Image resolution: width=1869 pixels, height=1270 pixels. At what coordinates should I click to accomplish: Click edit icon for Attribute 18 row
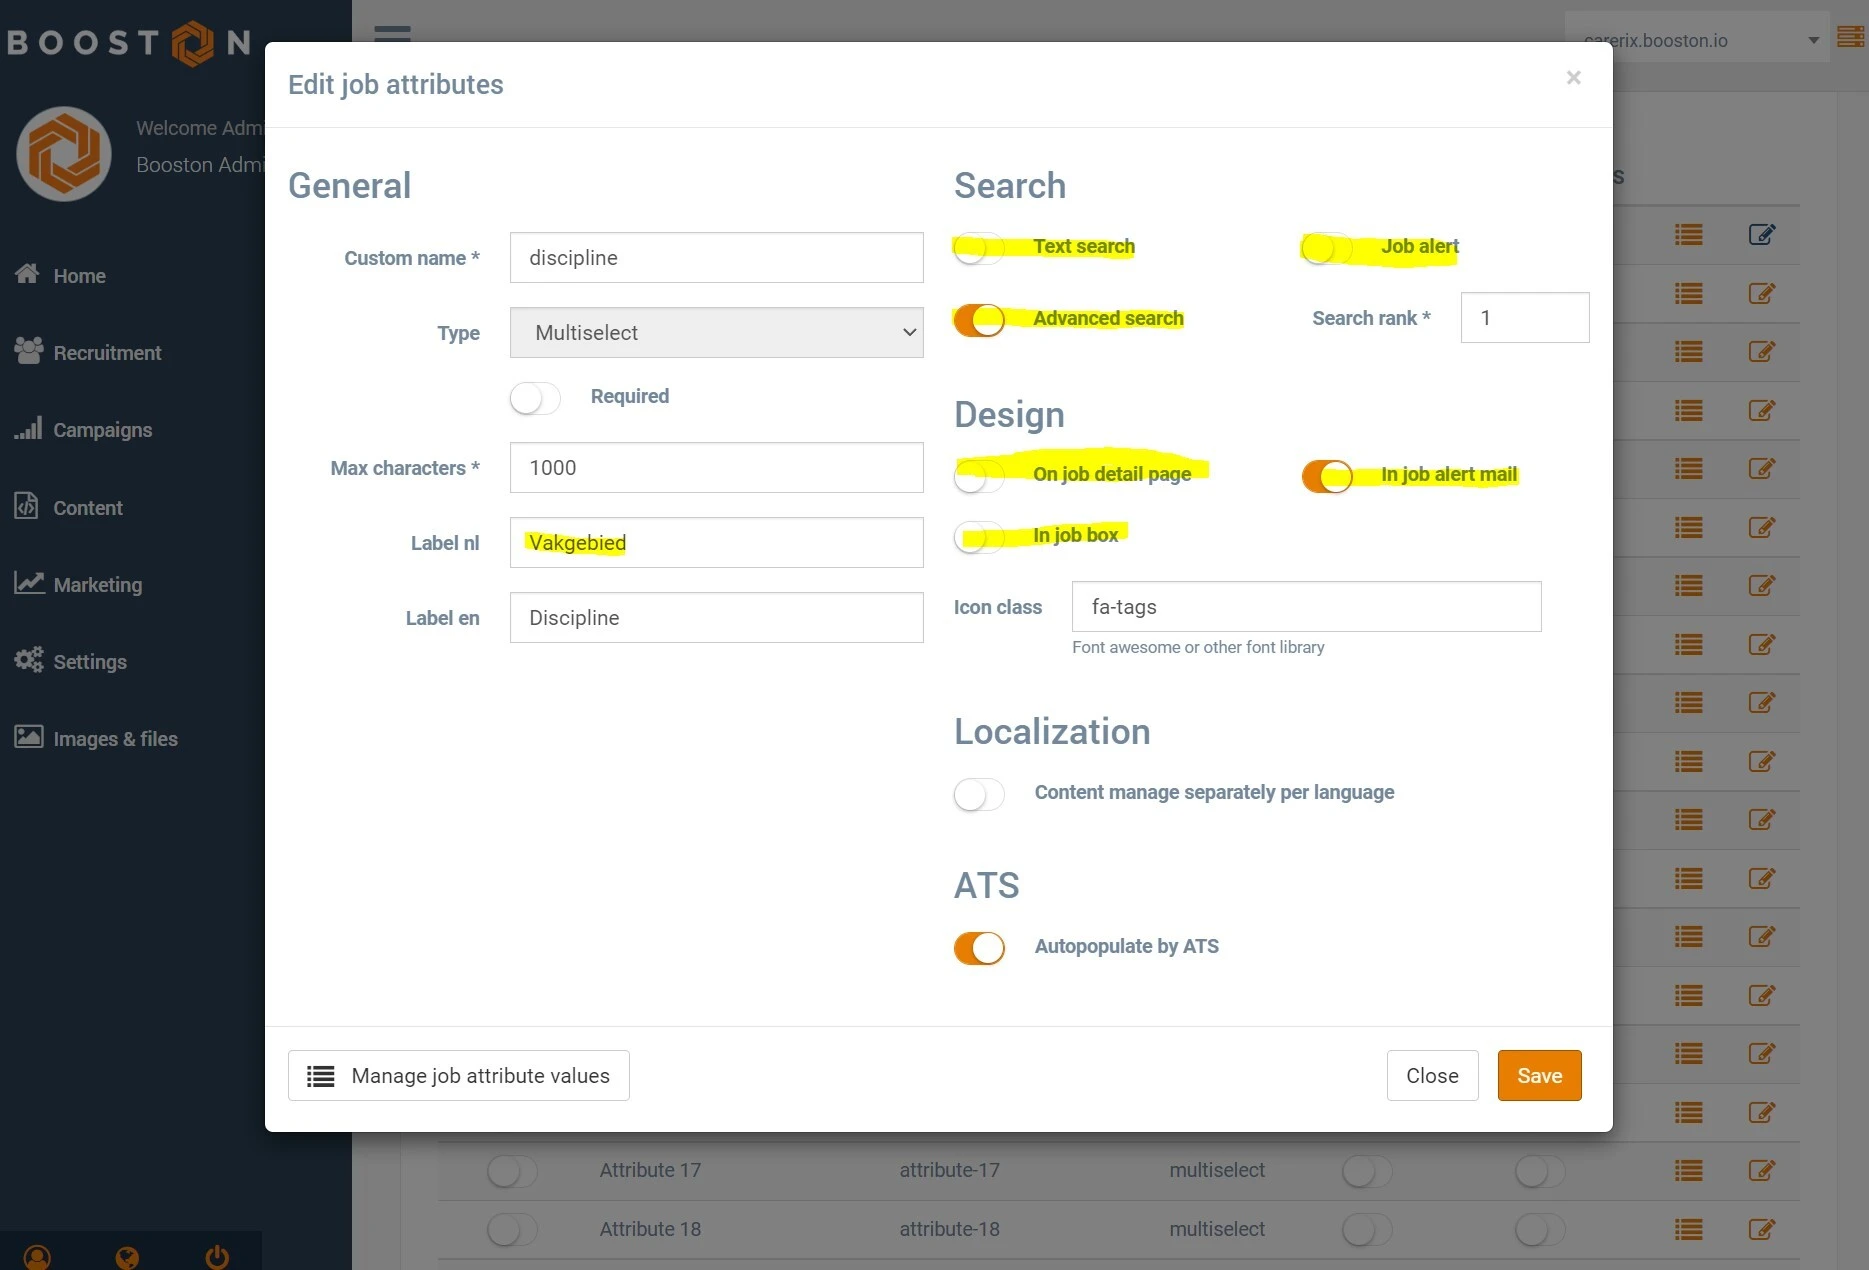click(1761, 1229)
